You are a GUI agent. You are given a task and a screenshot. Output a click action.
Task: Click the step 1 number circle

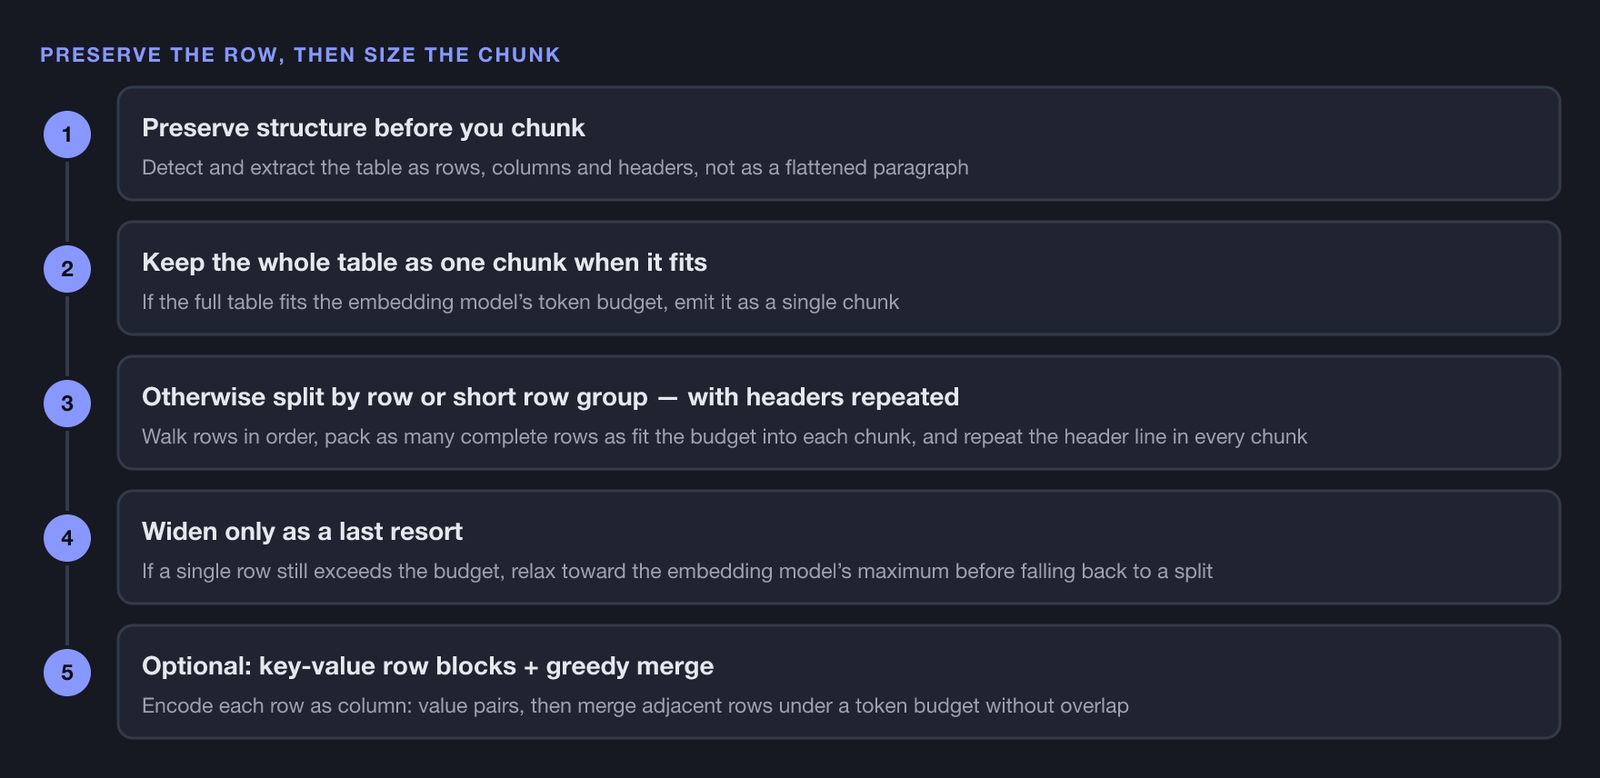67,134
